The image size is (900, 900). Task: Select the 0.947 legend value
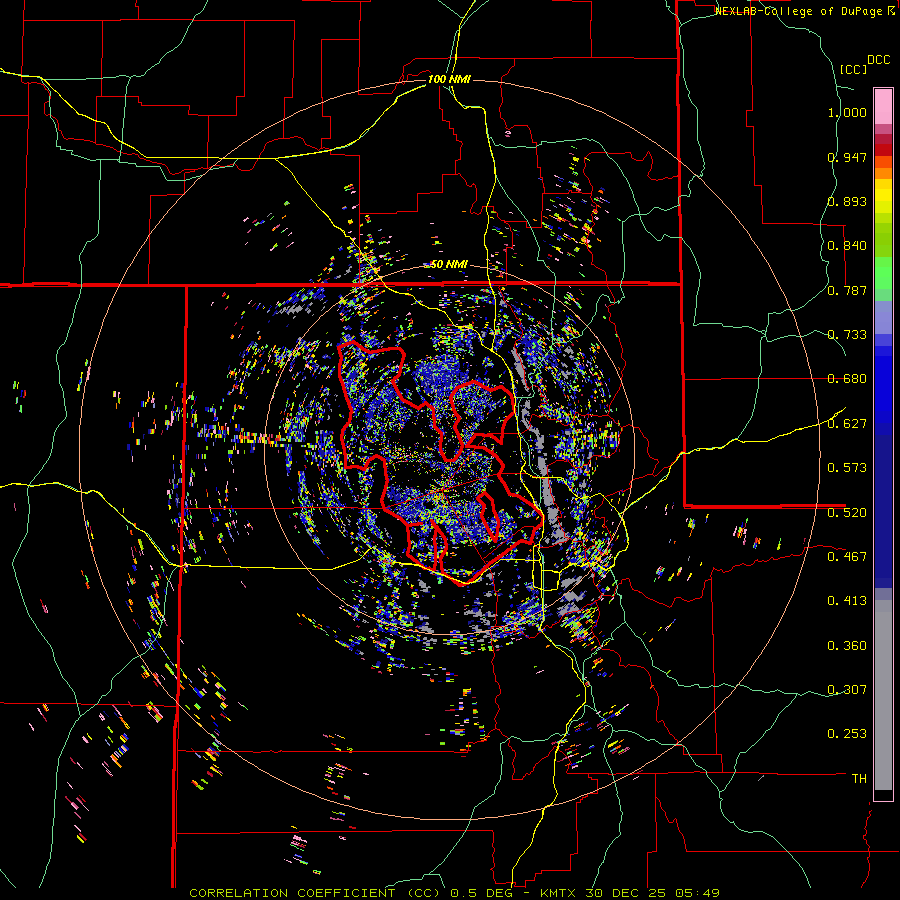pos(847,157)
